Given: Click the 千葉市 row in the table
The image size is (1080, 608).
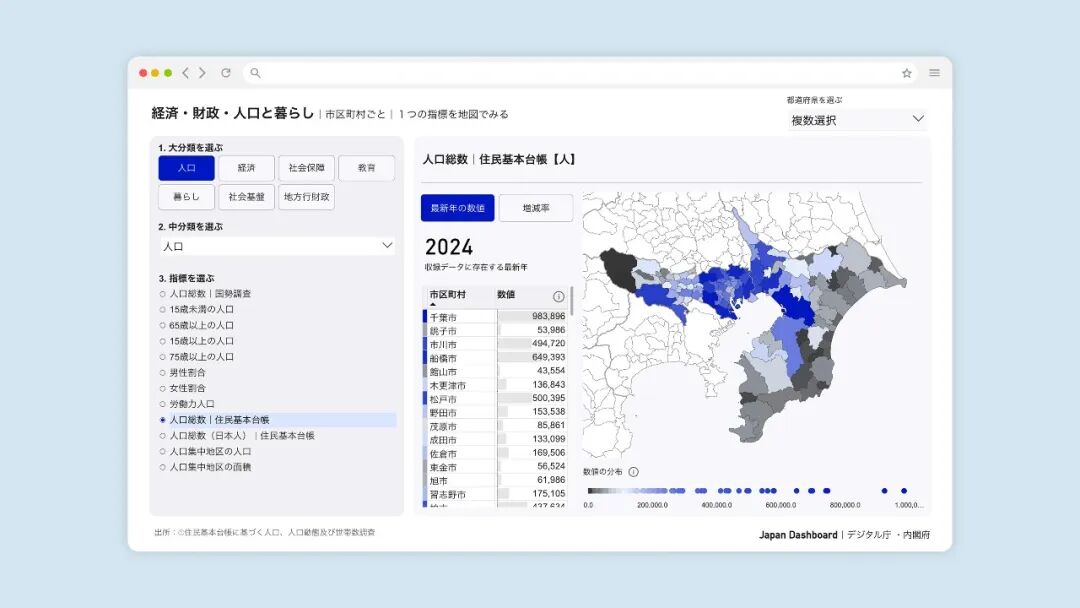Looking at the screenshot, I should [x=495, y=317].
